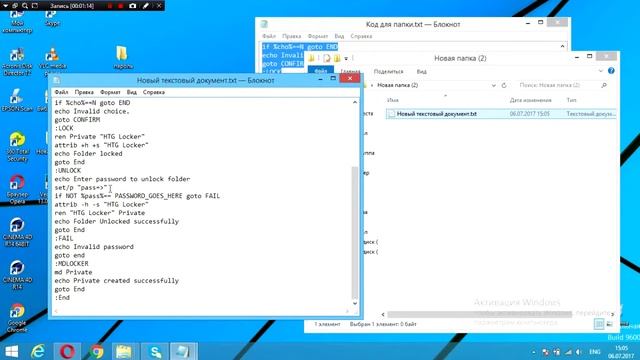The width and height of the screenshot is (640, 360).
Task: Pause the recording in recorder bar
Action: tap(110, 6)
